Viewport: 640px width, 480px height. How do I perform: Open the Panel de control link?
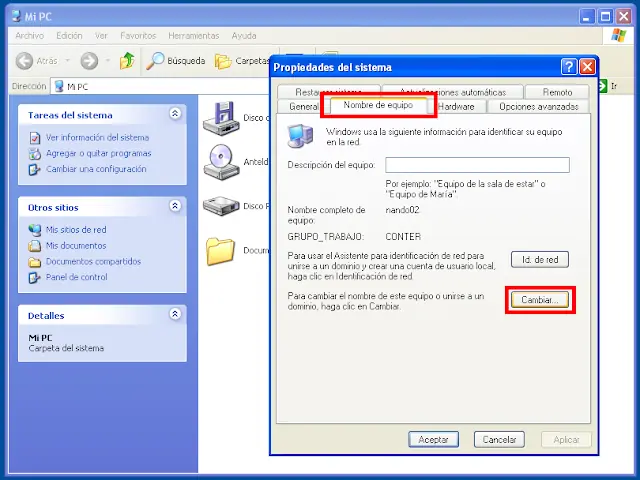point(76,277)
